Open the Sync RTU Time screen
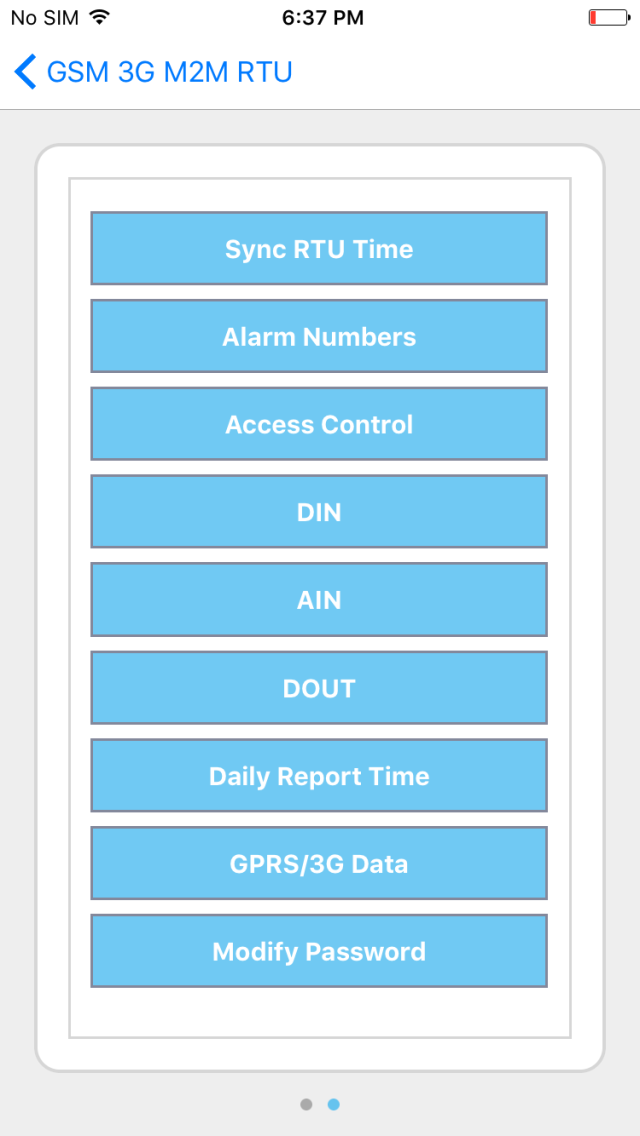640x1136 pixels. click(319, 248)
